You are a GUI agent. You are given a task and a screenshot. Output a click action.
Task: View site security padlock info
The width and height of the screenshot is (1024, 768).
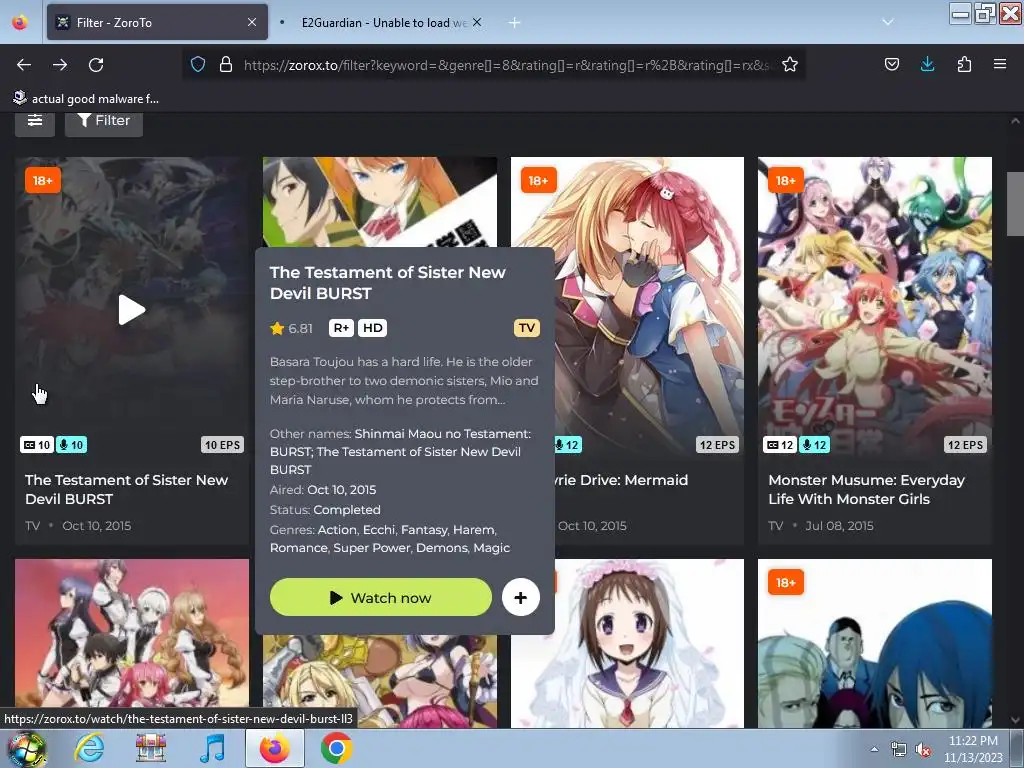[x=226, y=64]
